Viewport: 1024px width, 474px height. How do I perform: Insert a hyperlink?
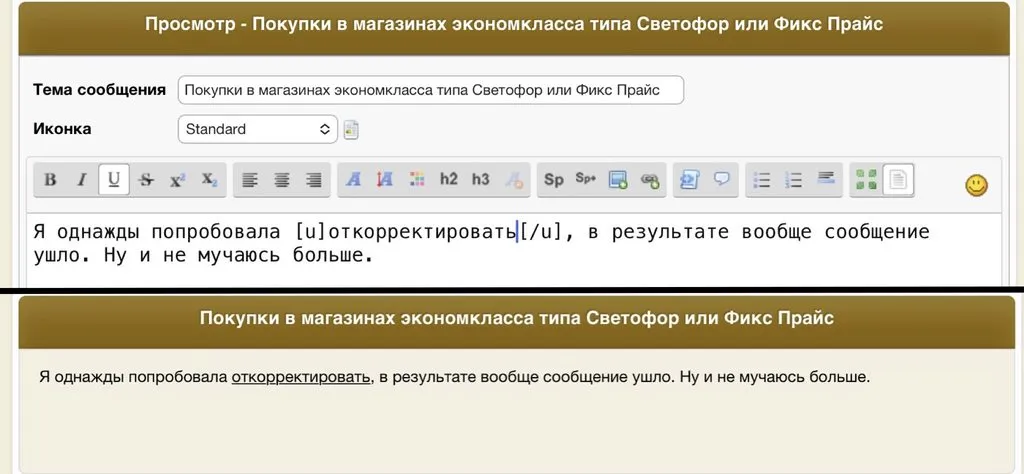pyautogui.click(x=650, y=180)
